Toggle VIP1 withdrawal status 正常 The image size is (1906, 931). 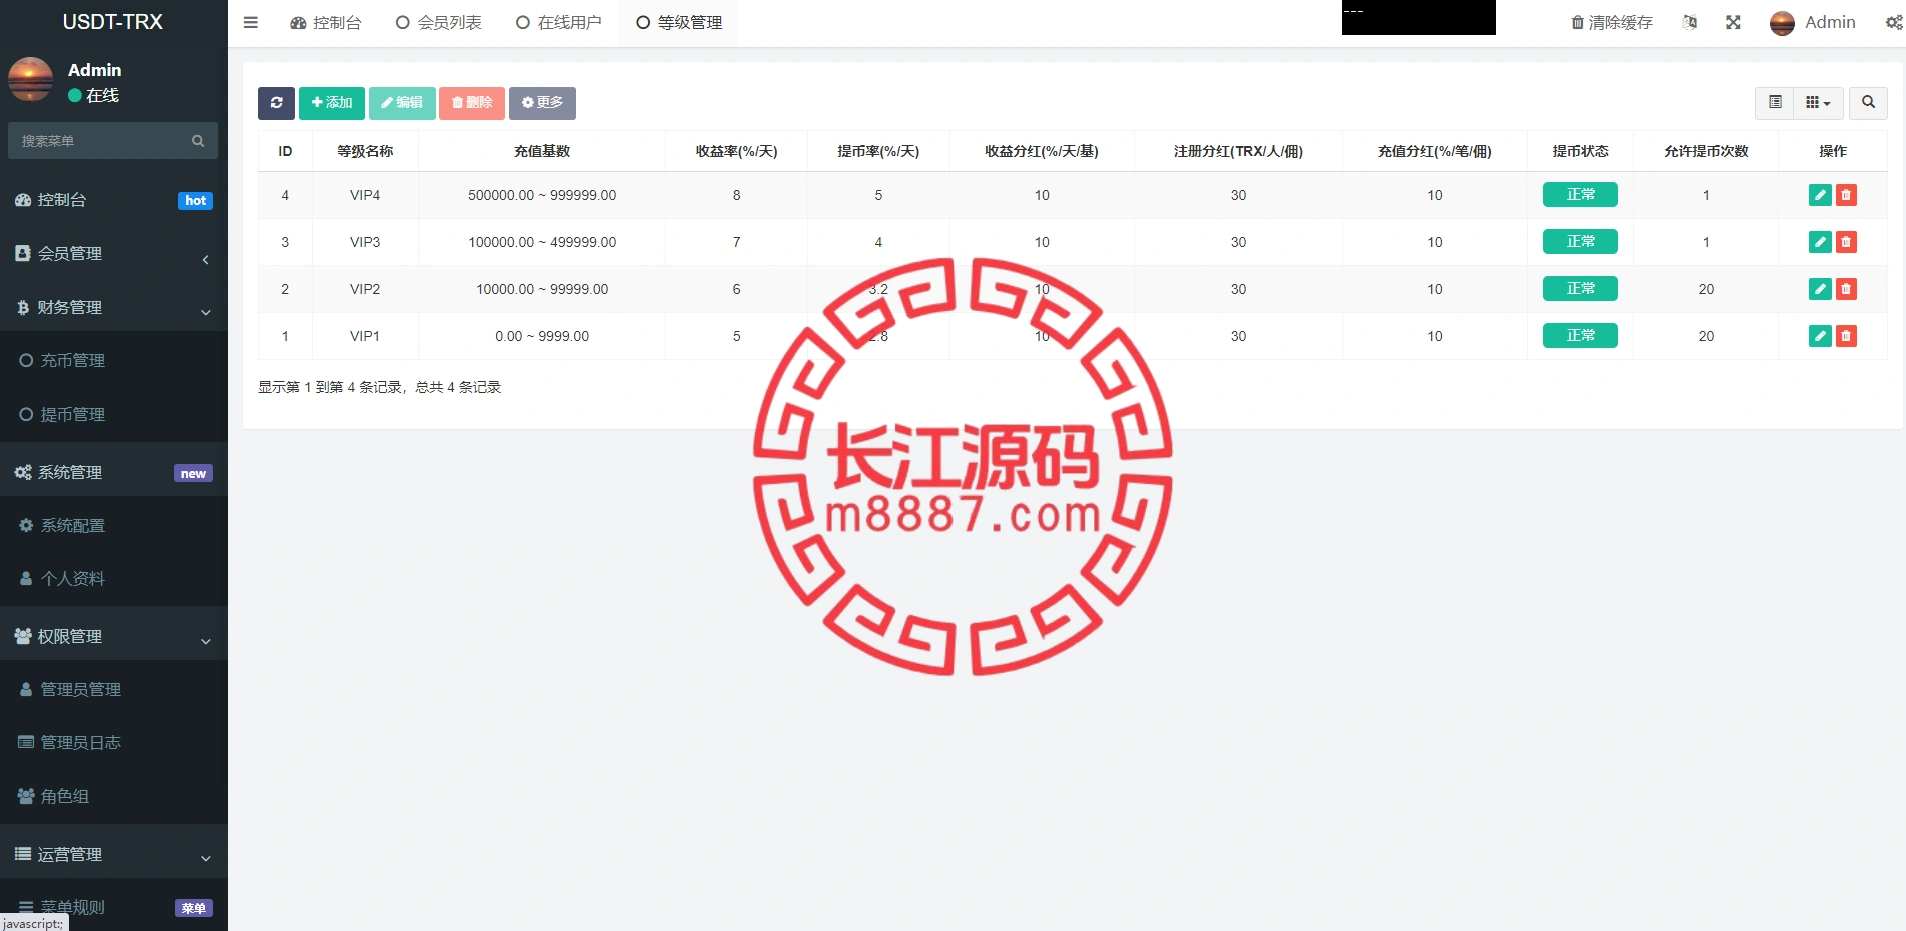[x=1580, y=336]
